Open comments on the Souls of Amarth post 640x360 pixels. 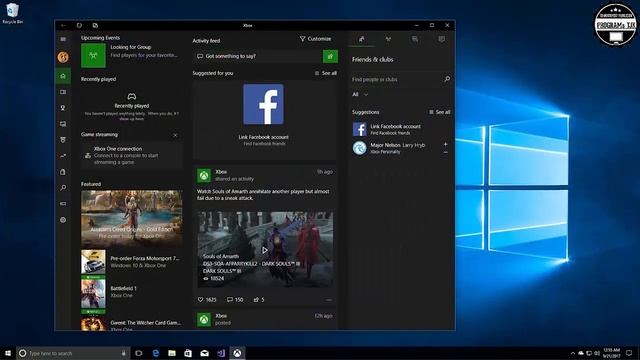[x=230, y=300]
